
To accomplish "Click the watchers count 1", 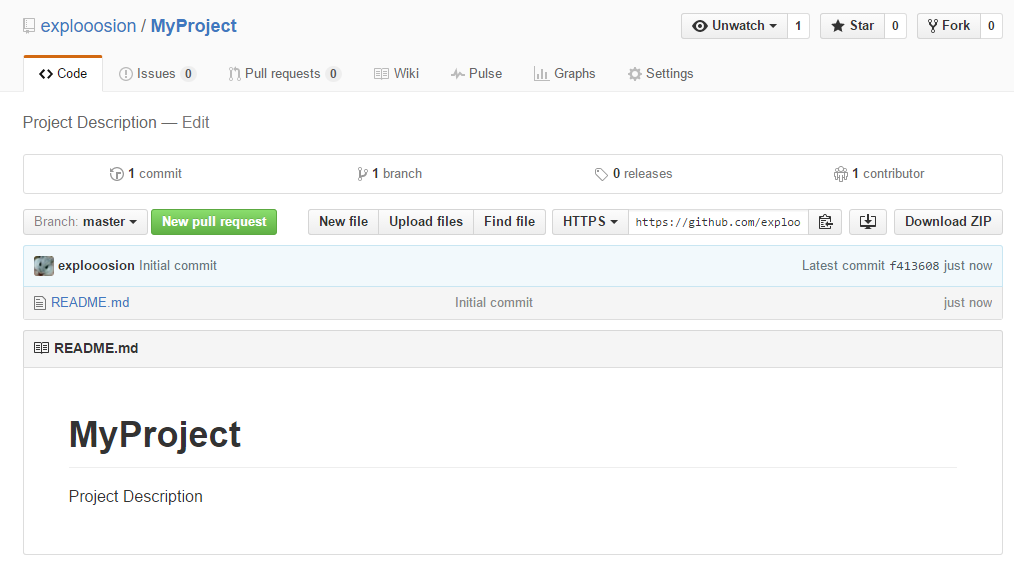I will click(x=798, y=26).
